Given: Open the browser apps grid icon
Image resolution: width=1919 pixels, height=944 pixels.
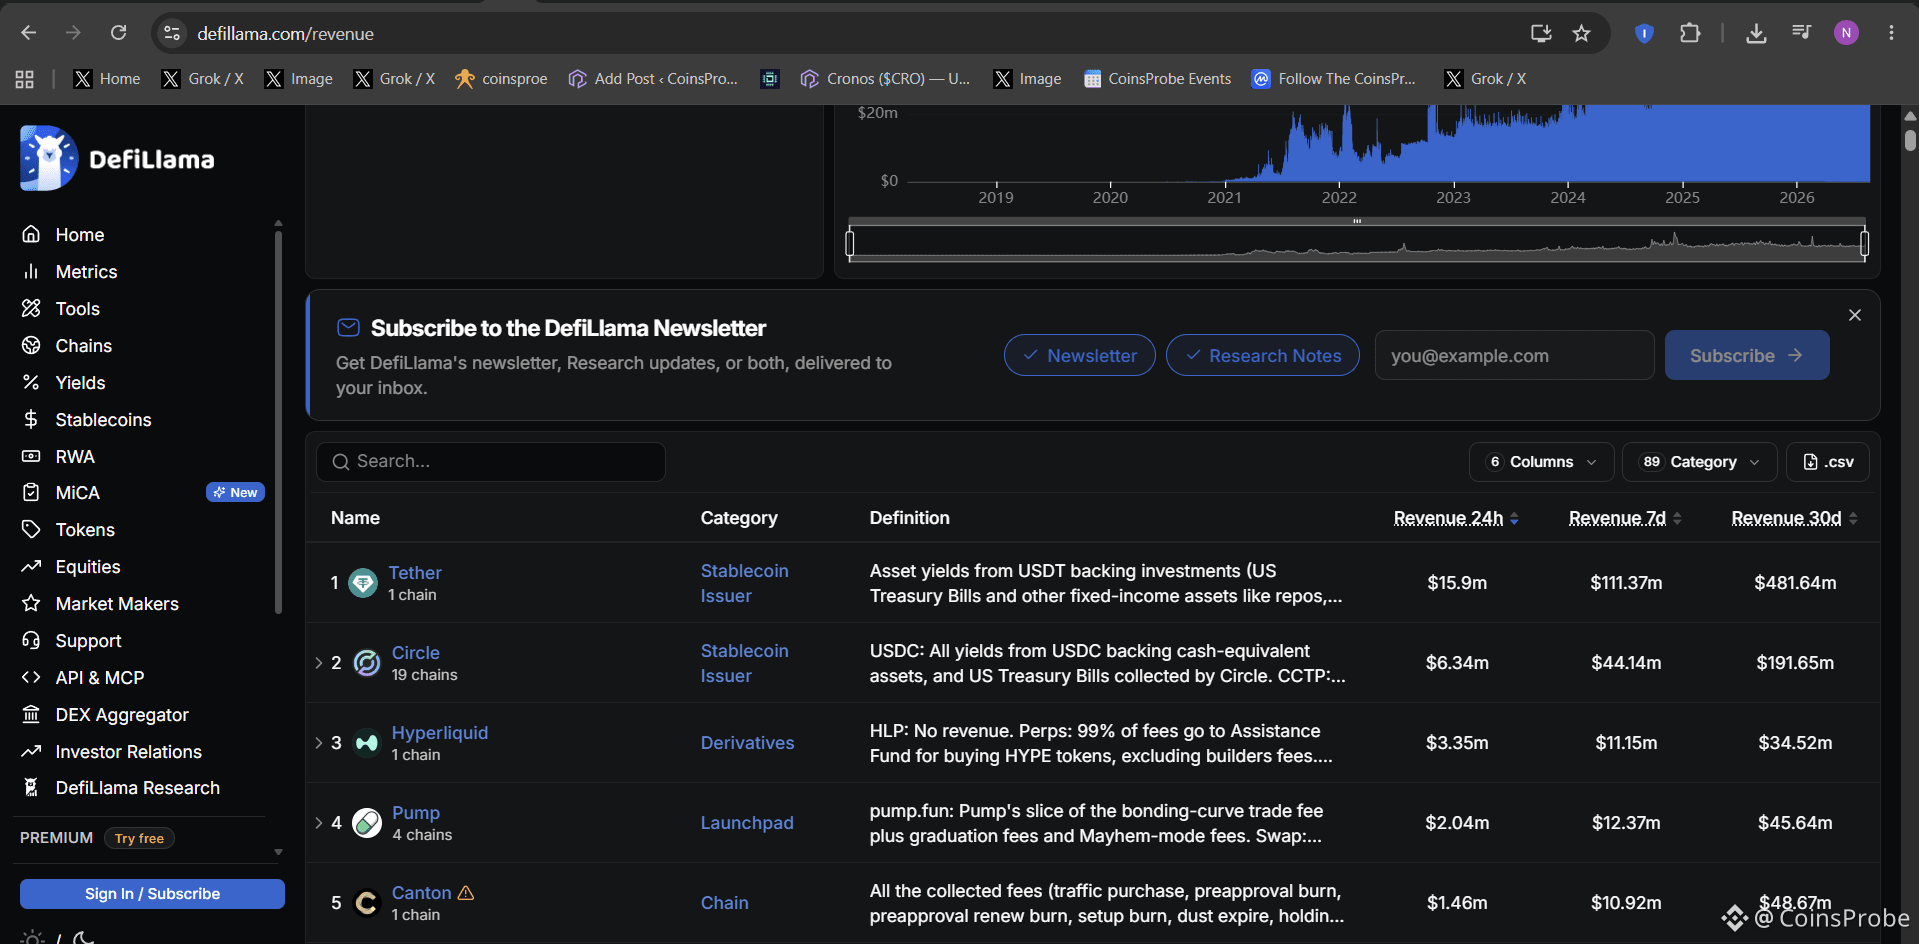Looking at the screenshot, I should (x=25, y=79).
